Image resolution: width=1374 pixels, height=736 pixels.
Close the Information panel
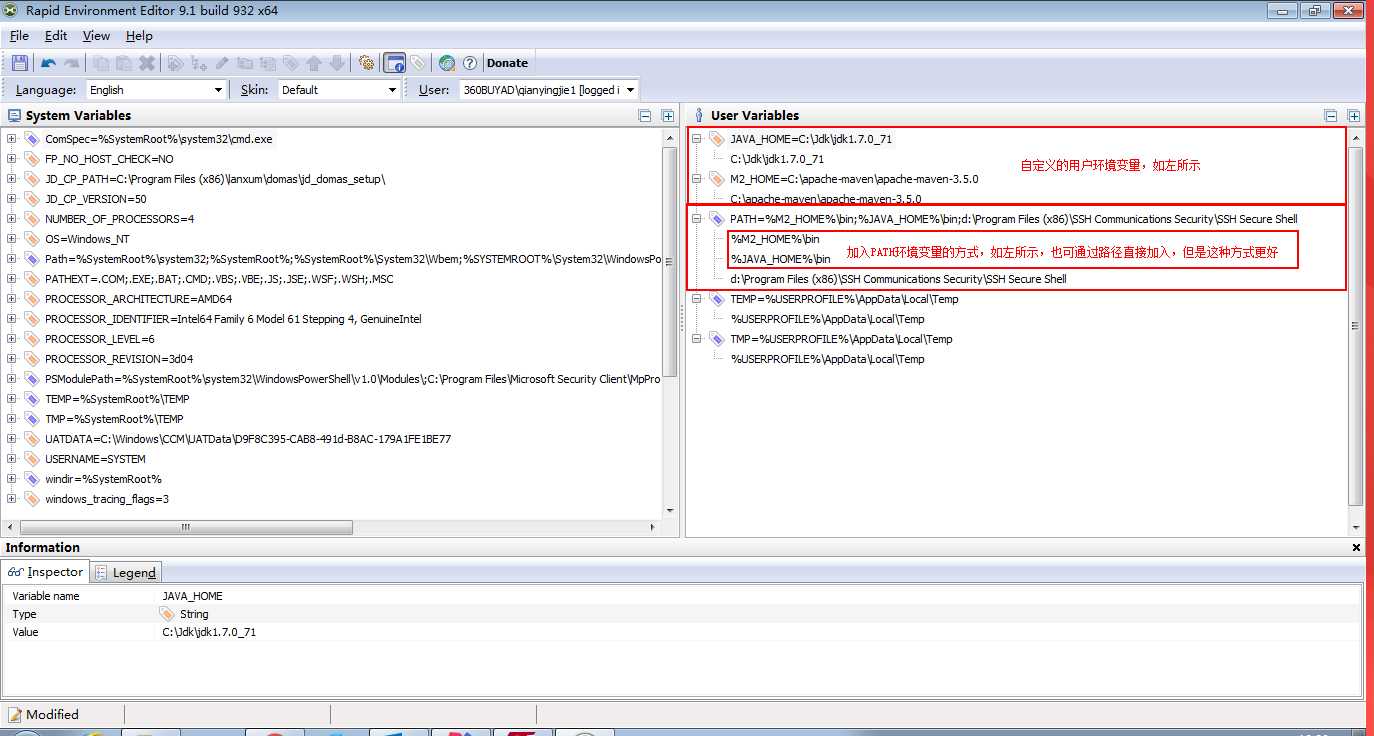(1357, 548)
